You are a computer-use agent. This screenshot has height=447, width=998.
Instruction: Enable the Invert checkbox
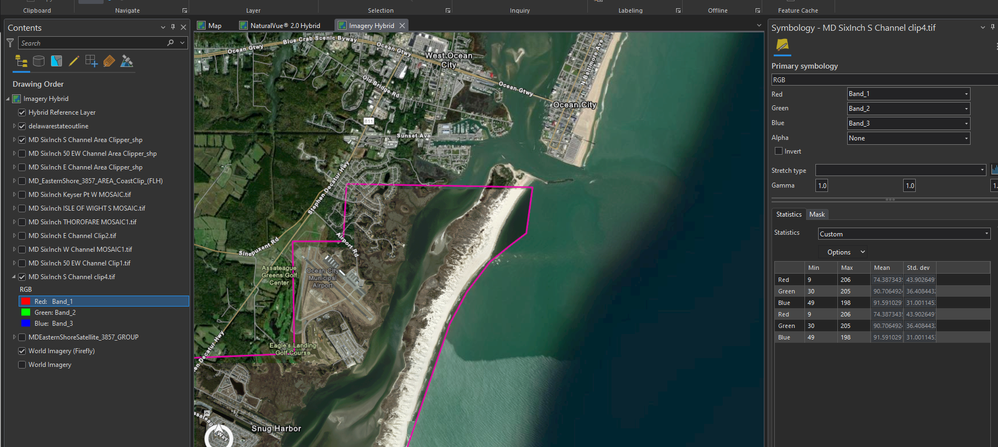pos(778,152)
